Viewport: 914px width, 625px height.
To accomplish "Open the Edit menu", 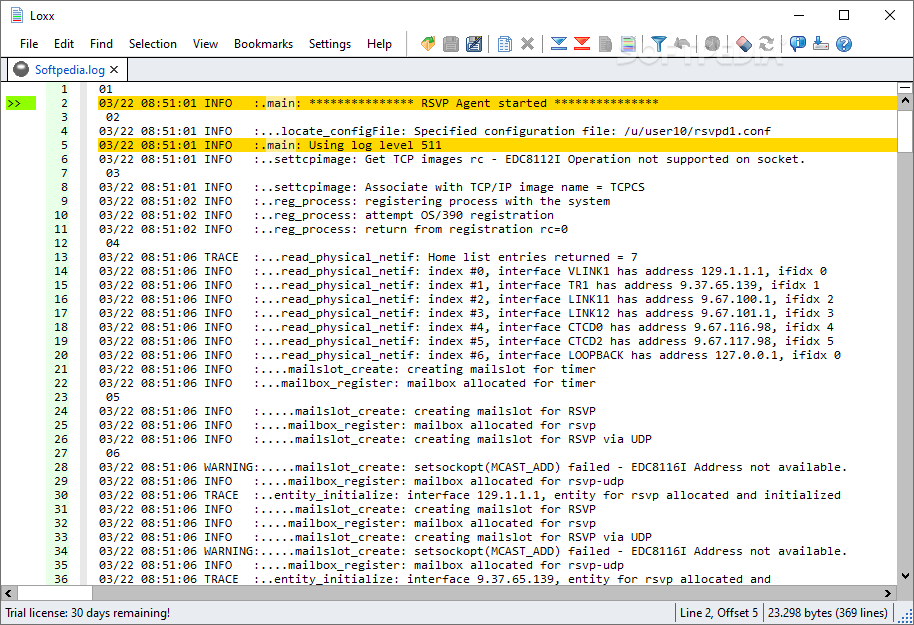I will (x=64, y=44).
